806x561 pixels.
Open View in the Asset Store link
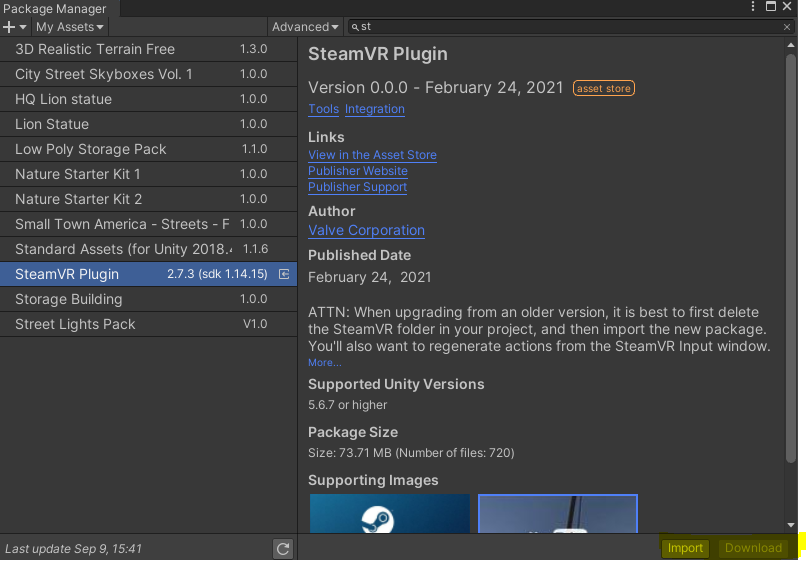tap(372, 155)
